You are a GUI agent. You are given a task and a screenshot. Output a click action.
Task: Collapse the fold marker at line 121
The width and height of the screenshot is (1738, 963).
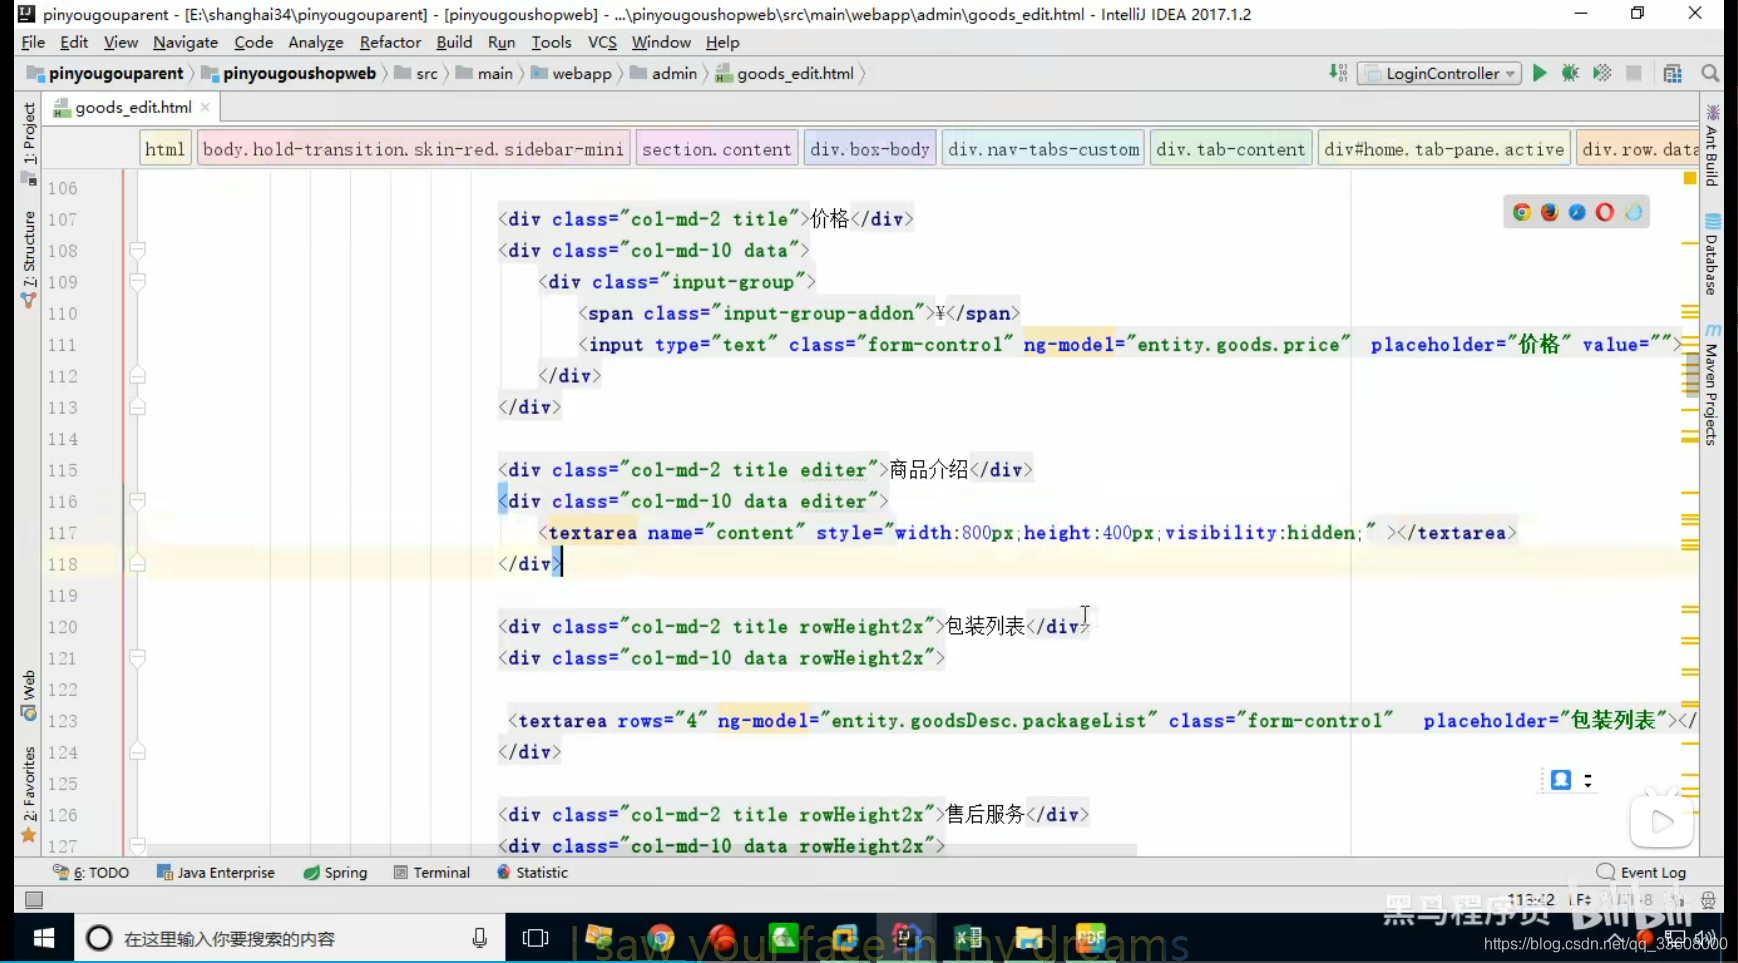tap(138, 658)
